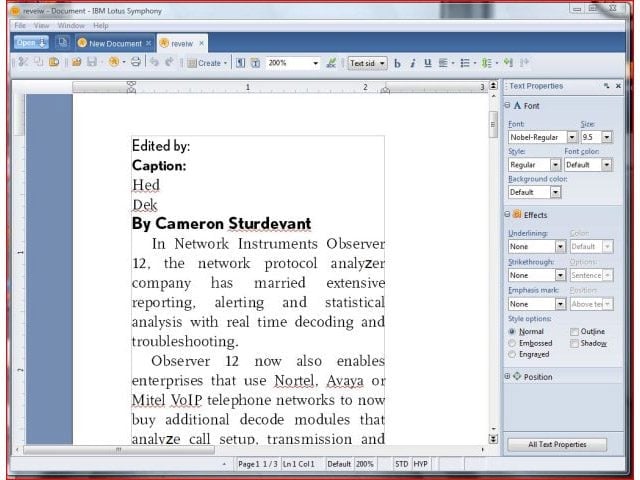Open the File menu
This screenshot has width=640, height=480.
click(x=20, y=26)
